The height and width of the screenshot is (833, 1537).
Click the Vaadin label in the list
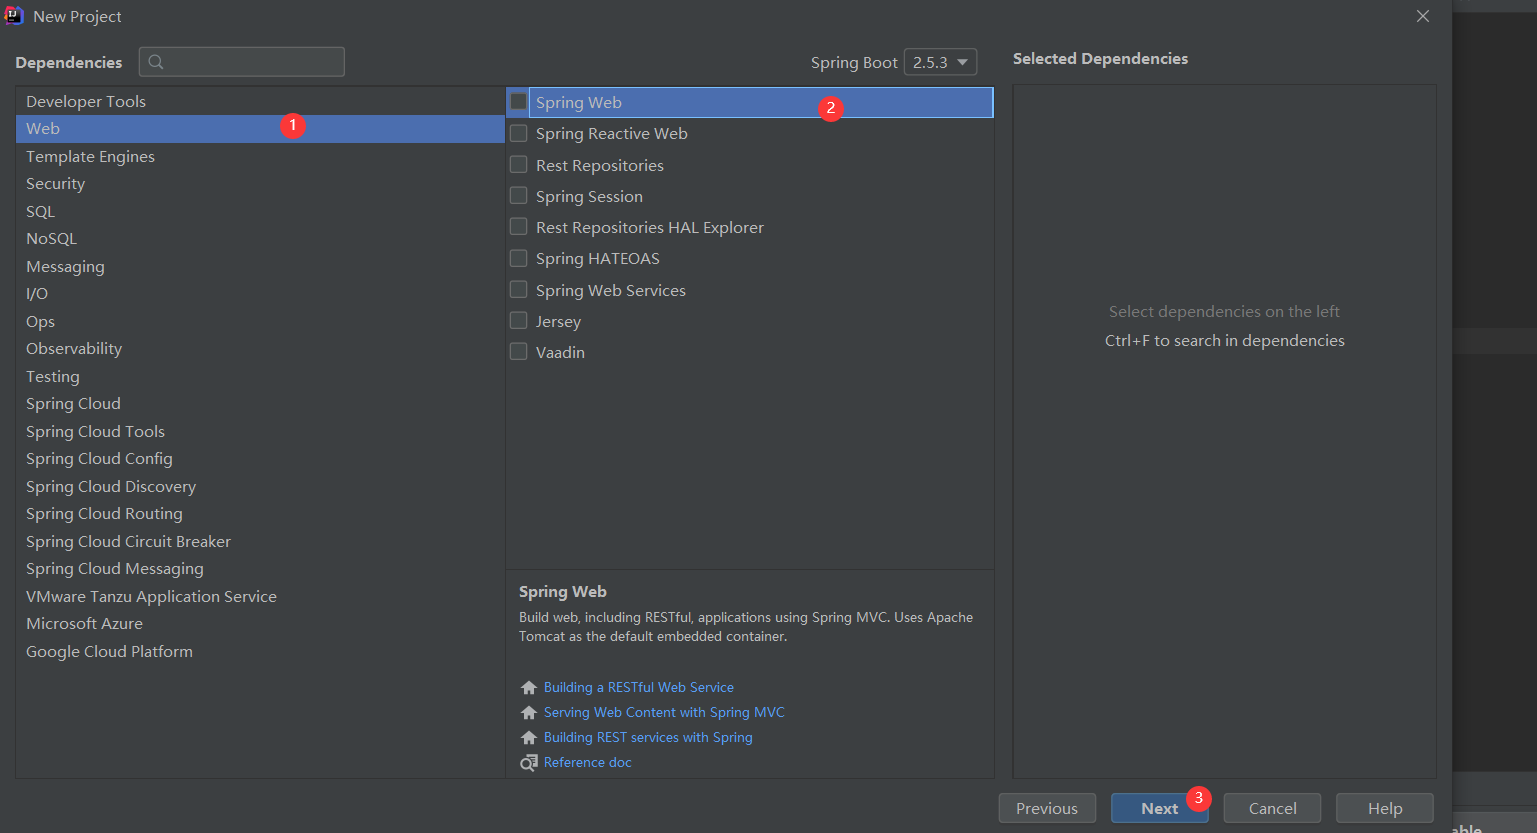click(560, 353)
